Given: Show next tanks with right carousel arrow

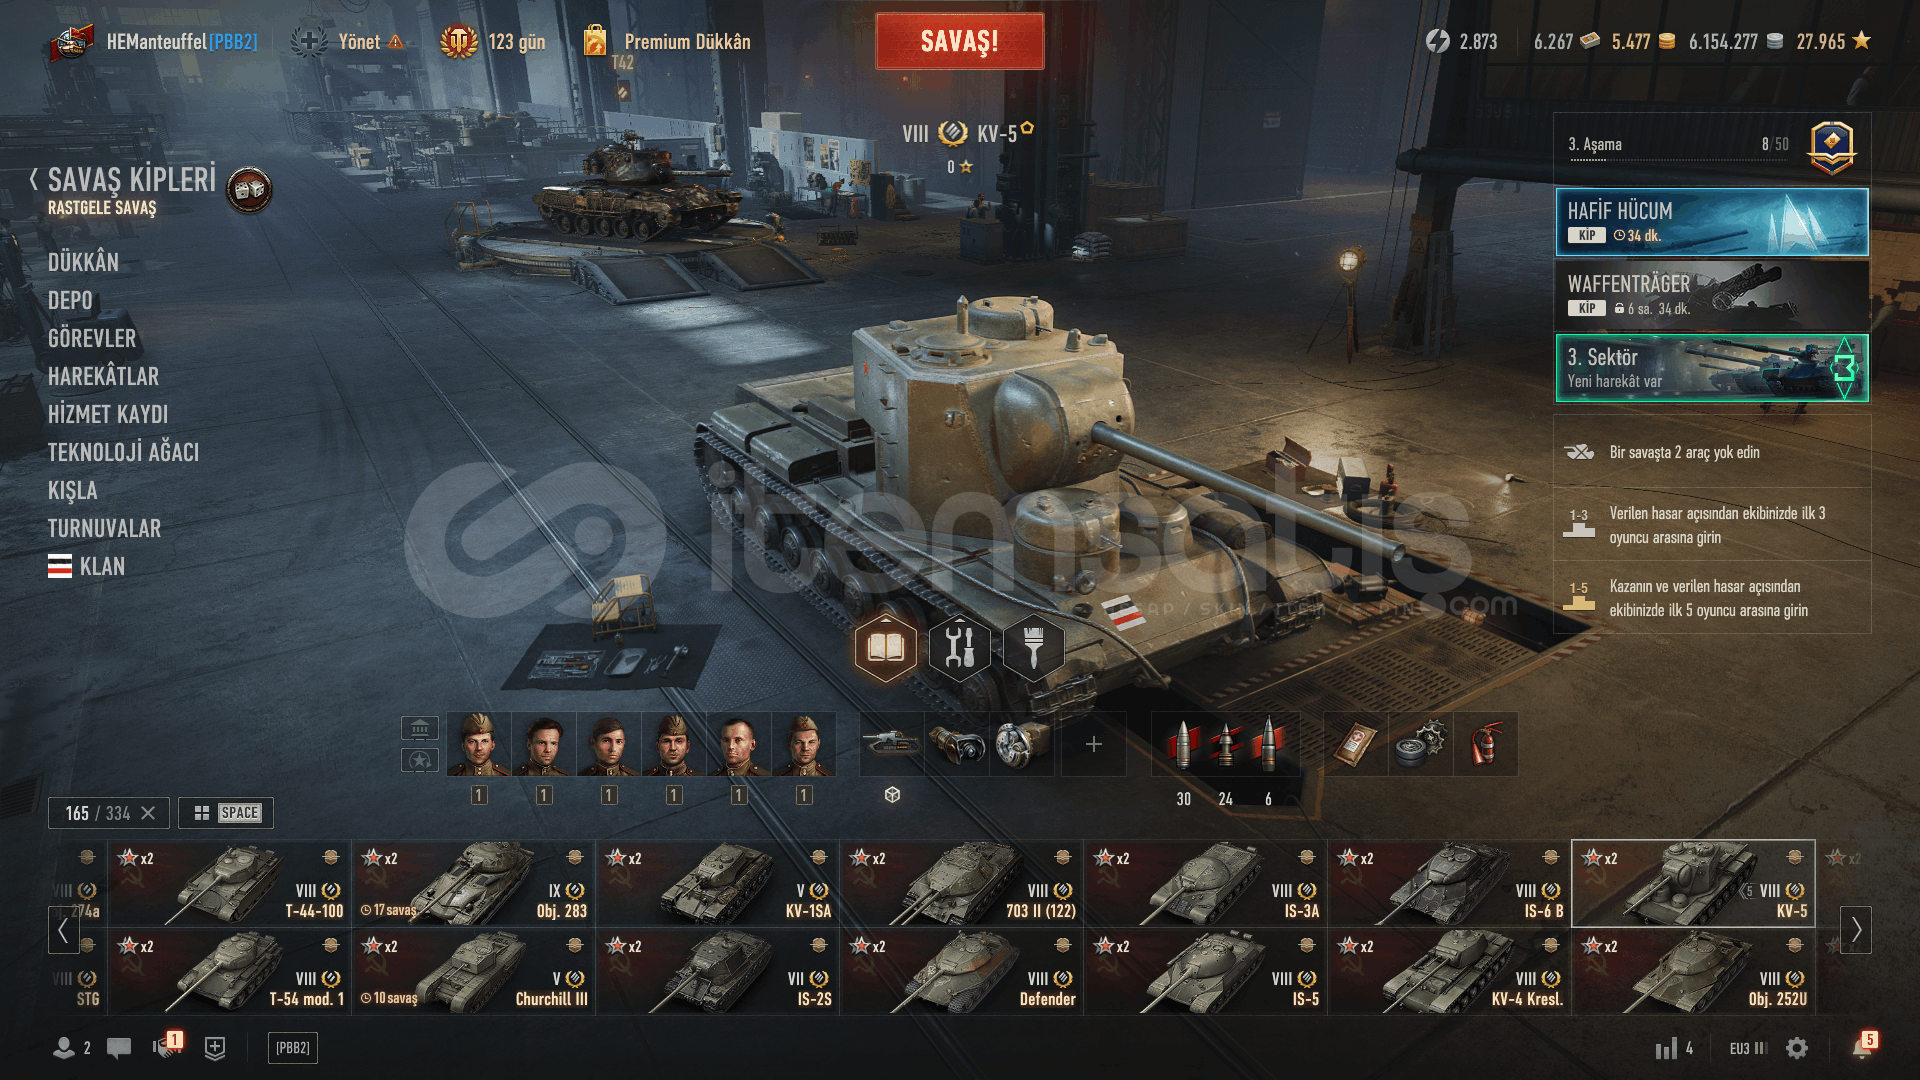Looking at the screenshot, I should coord(1856,930).
